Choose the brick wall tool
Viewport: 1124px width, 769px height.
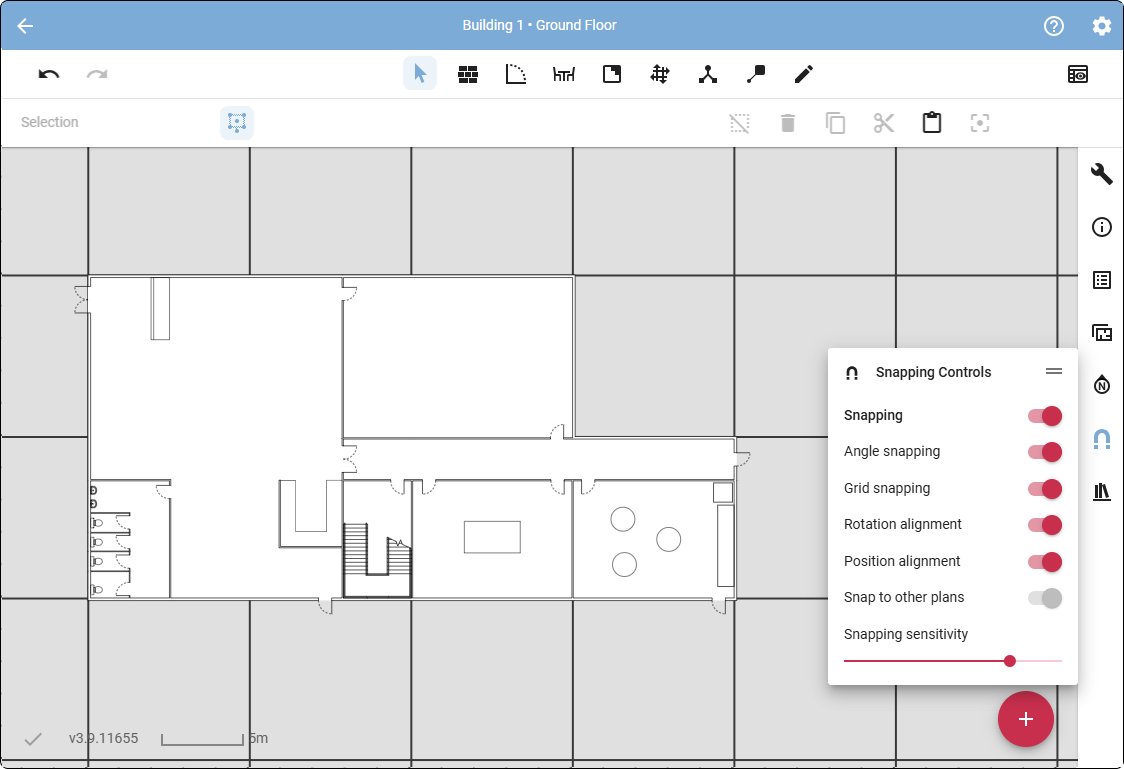[468, 75]
